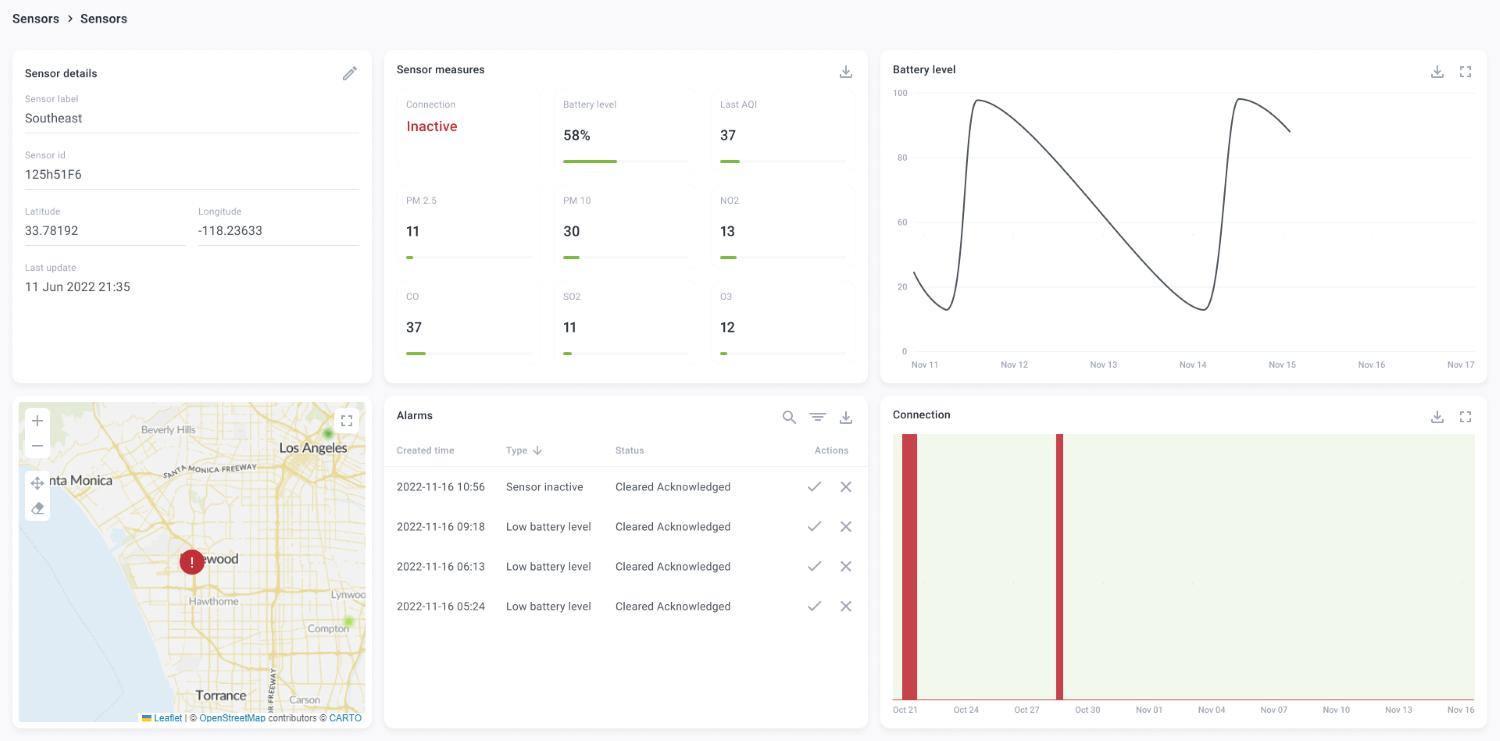Download the Battery level chart data
This screenshot has height=741, width=1500.
(1438, 71)
